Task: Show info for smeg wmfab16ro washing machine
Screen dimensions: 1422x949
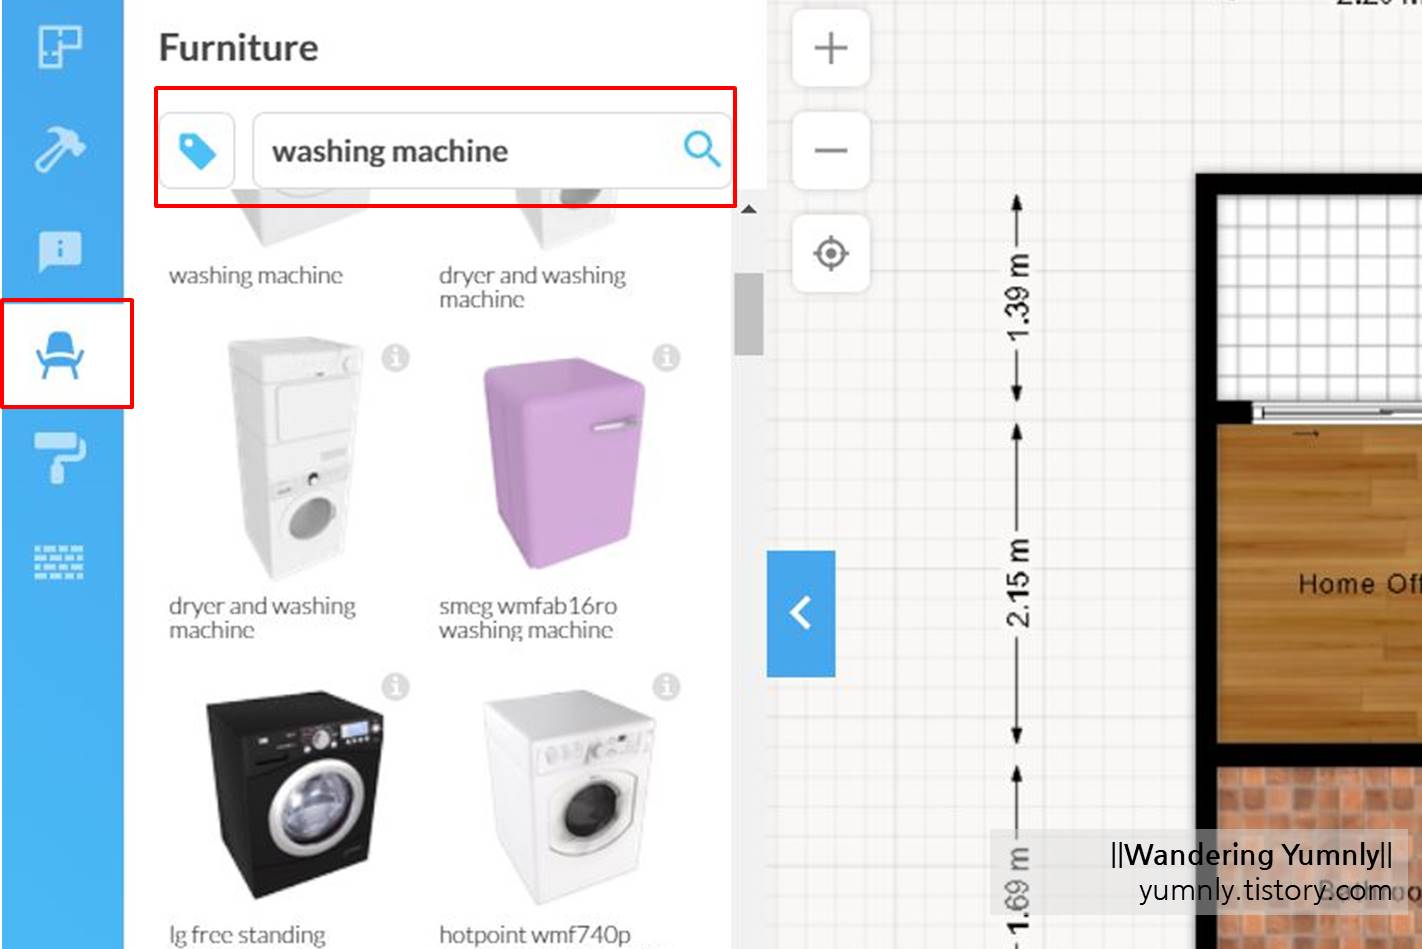Action: [666, 357]
